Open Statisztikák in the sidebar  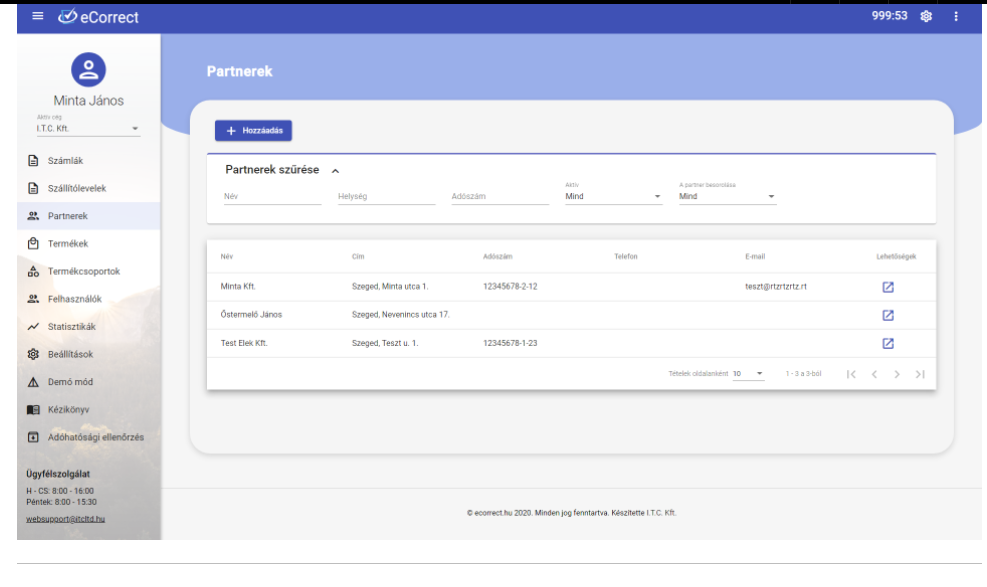pos(88,327)
